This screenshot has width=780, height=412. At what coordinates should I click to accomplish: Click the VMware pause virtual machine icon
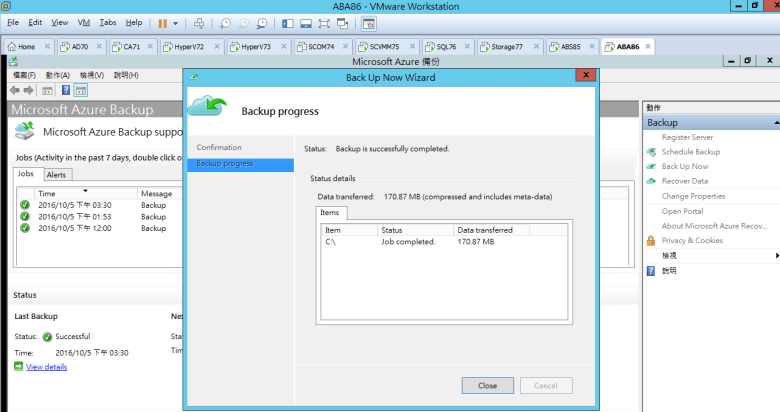point(162,22)
